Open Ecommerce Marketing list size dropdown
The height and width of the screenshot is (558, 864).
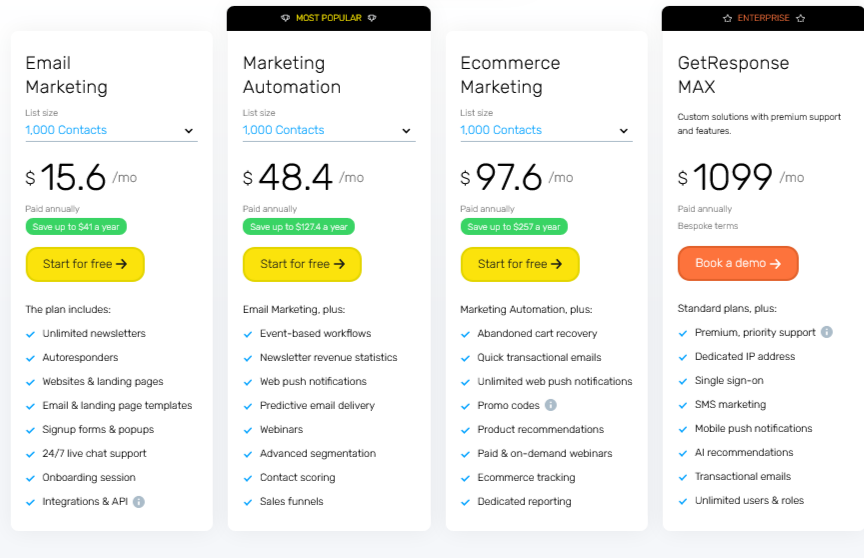point(546,131)
